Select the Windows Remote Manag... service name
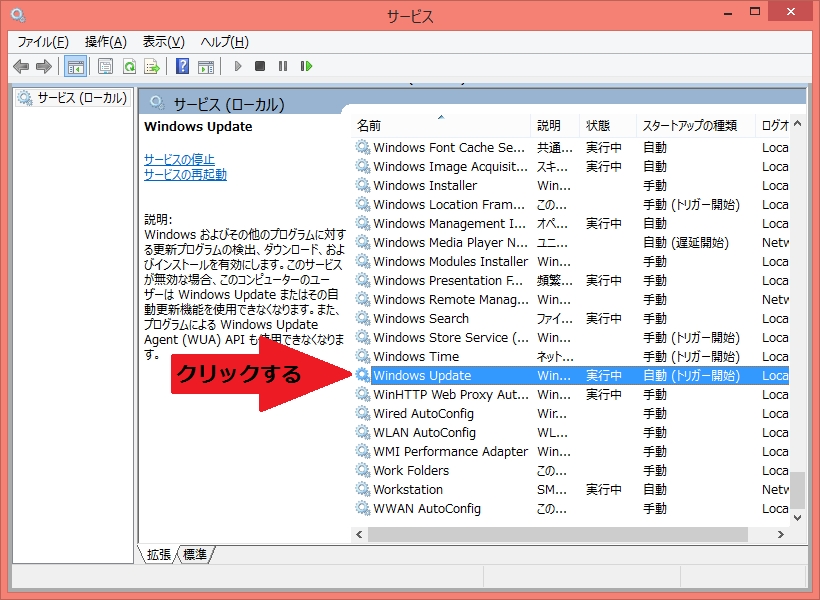Viewport: 820px width, 600px height. (451, 299)
